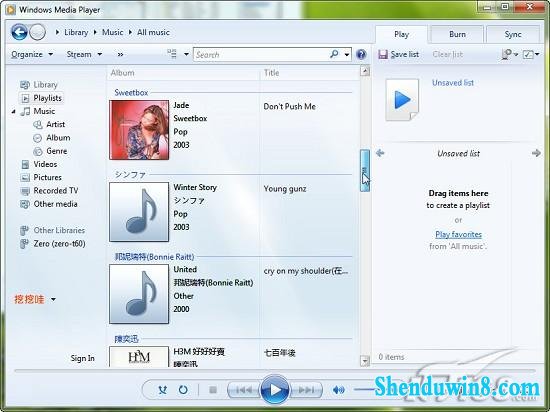
Task: Click inside the Search field
Action: coord(261,55)
